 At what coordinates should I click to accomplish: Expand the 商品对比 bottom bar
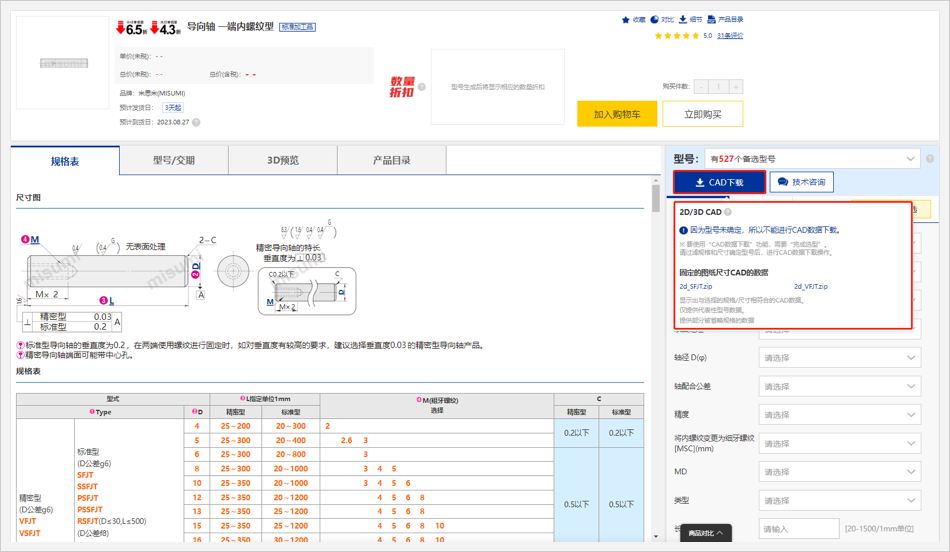click(x=707, y=533)
